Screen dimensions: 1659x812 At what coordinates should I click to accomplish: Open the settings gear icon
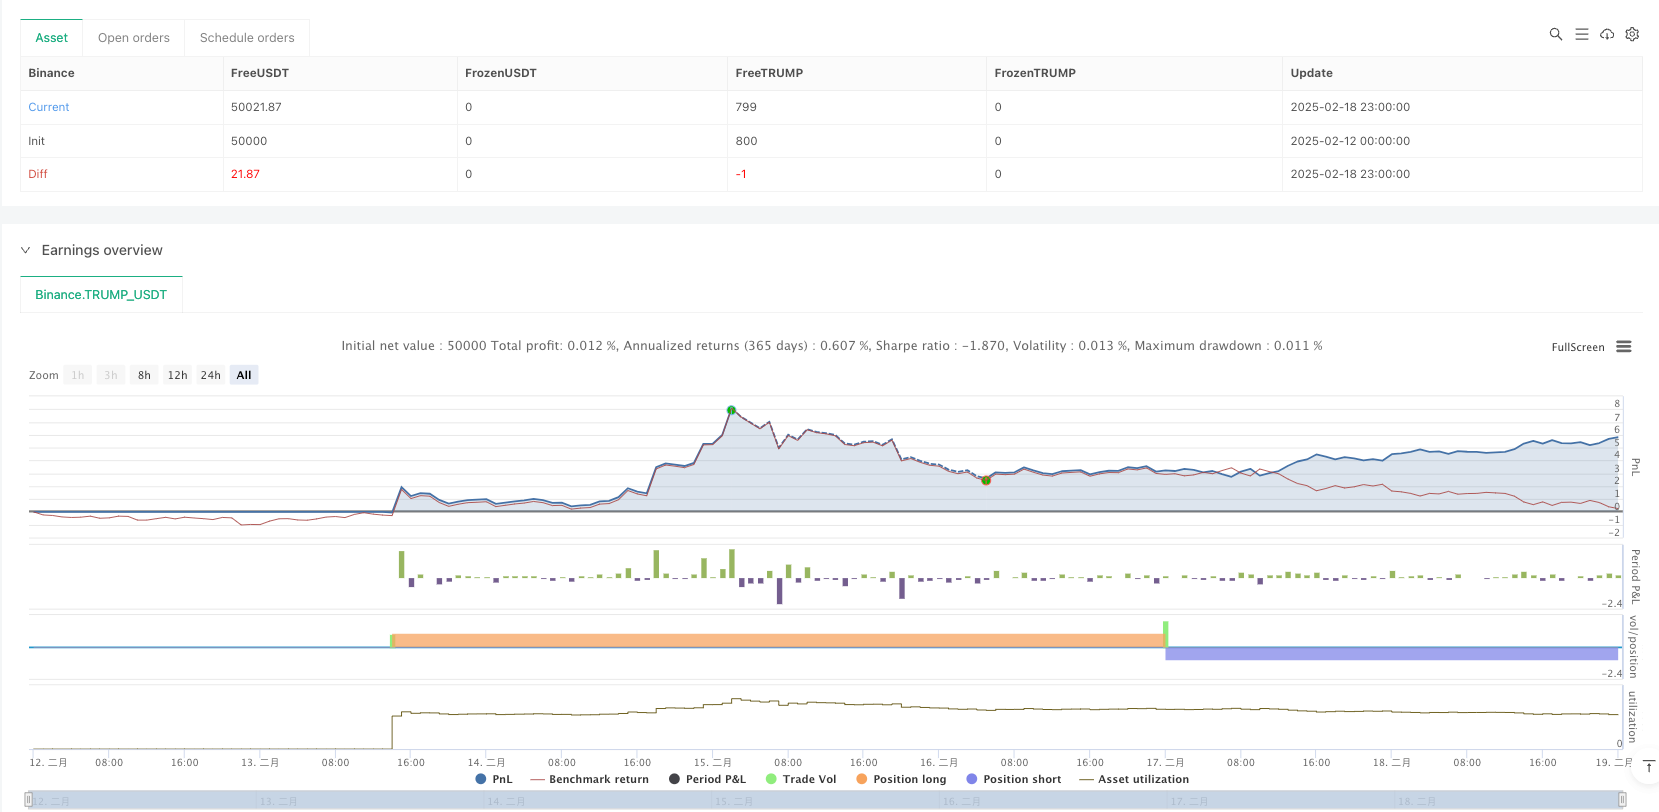1632,34
